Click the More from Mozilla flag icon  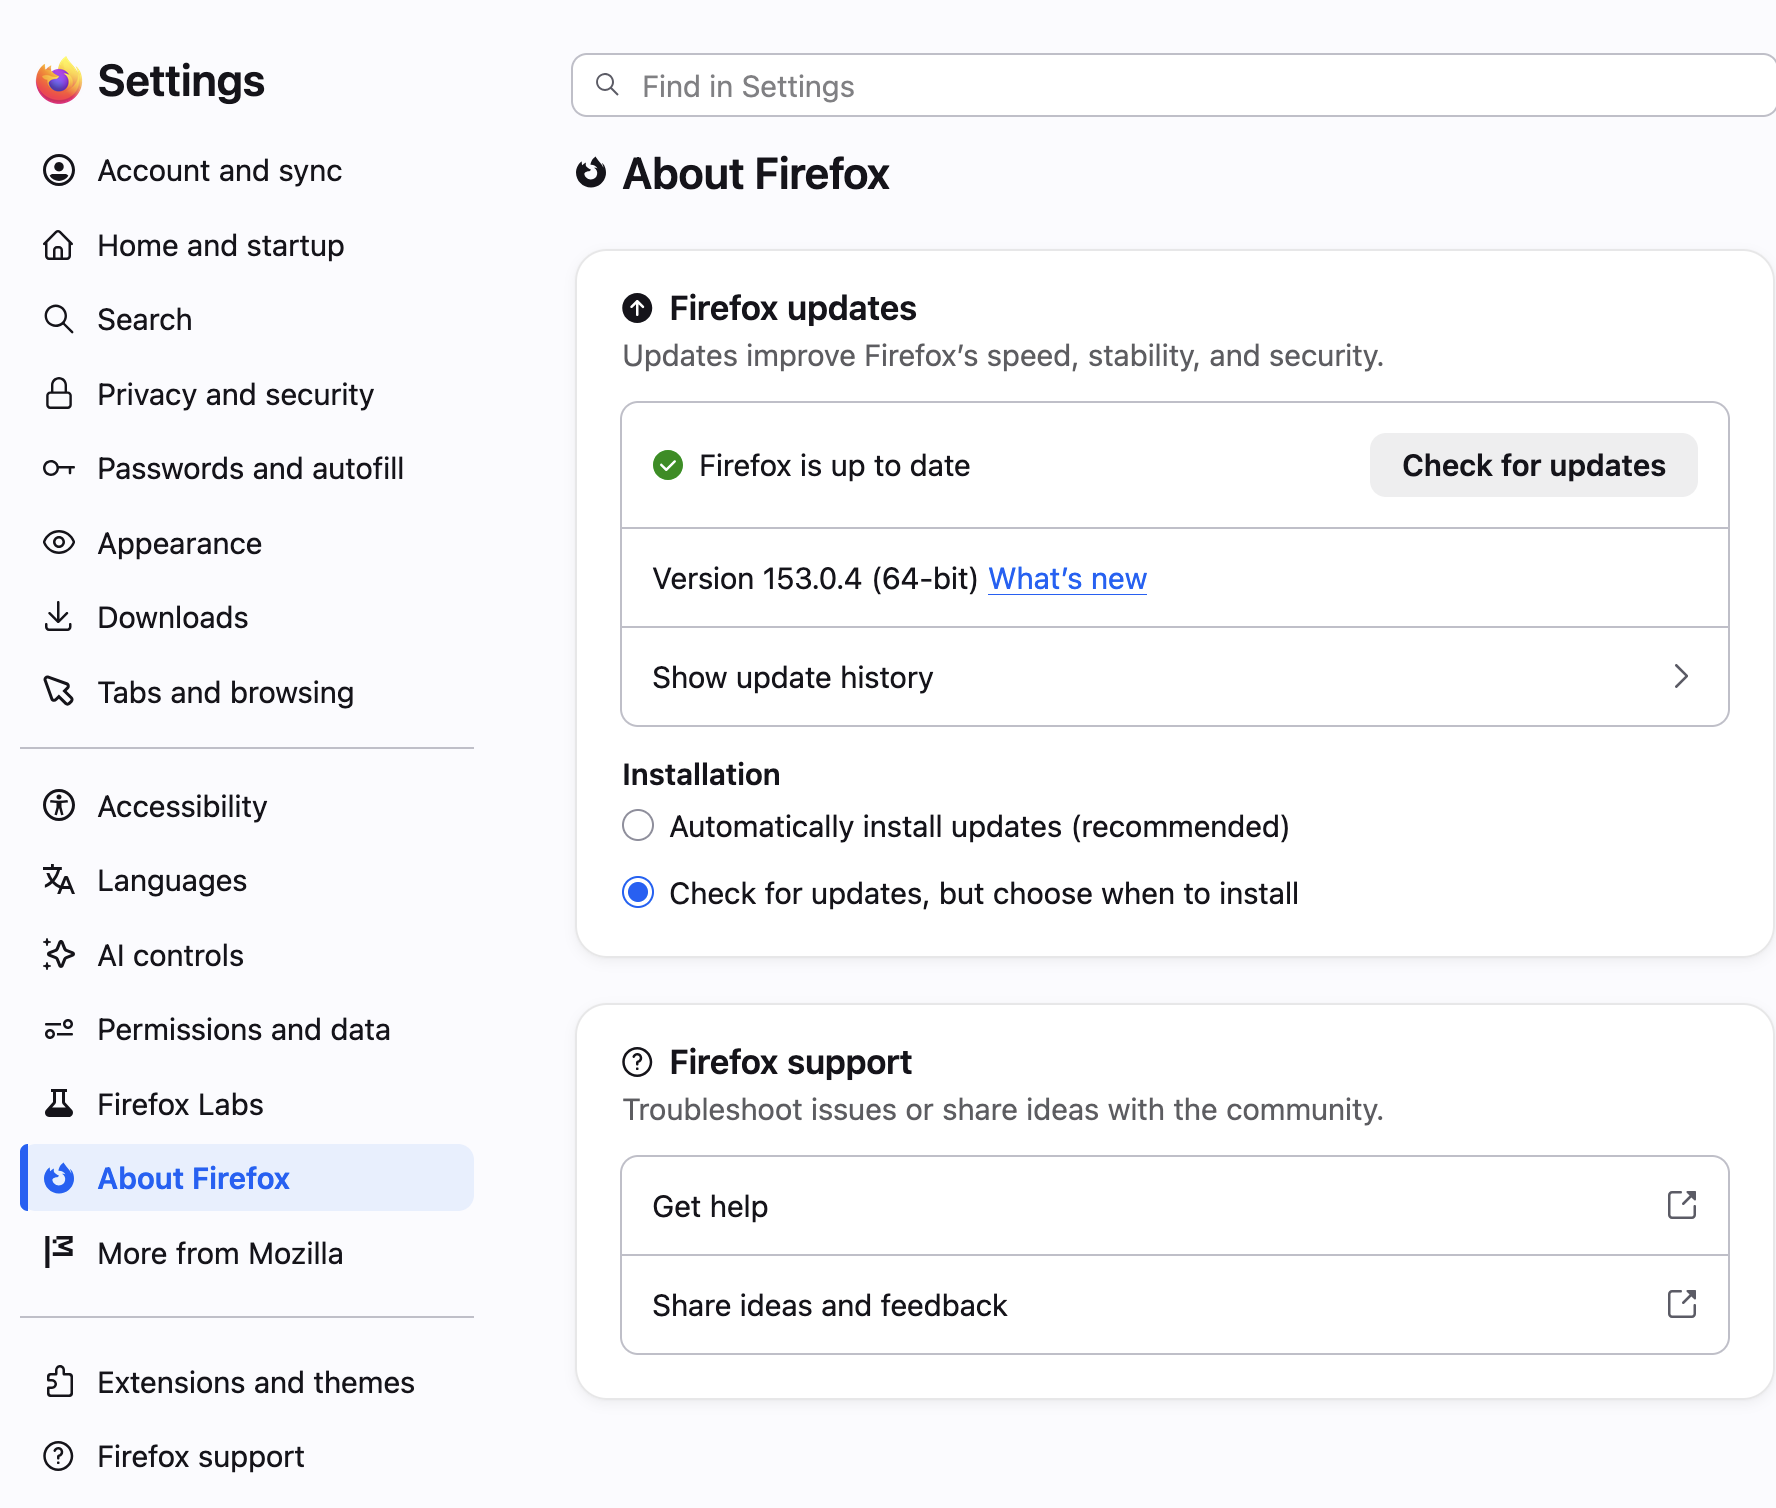[59, 1253]
